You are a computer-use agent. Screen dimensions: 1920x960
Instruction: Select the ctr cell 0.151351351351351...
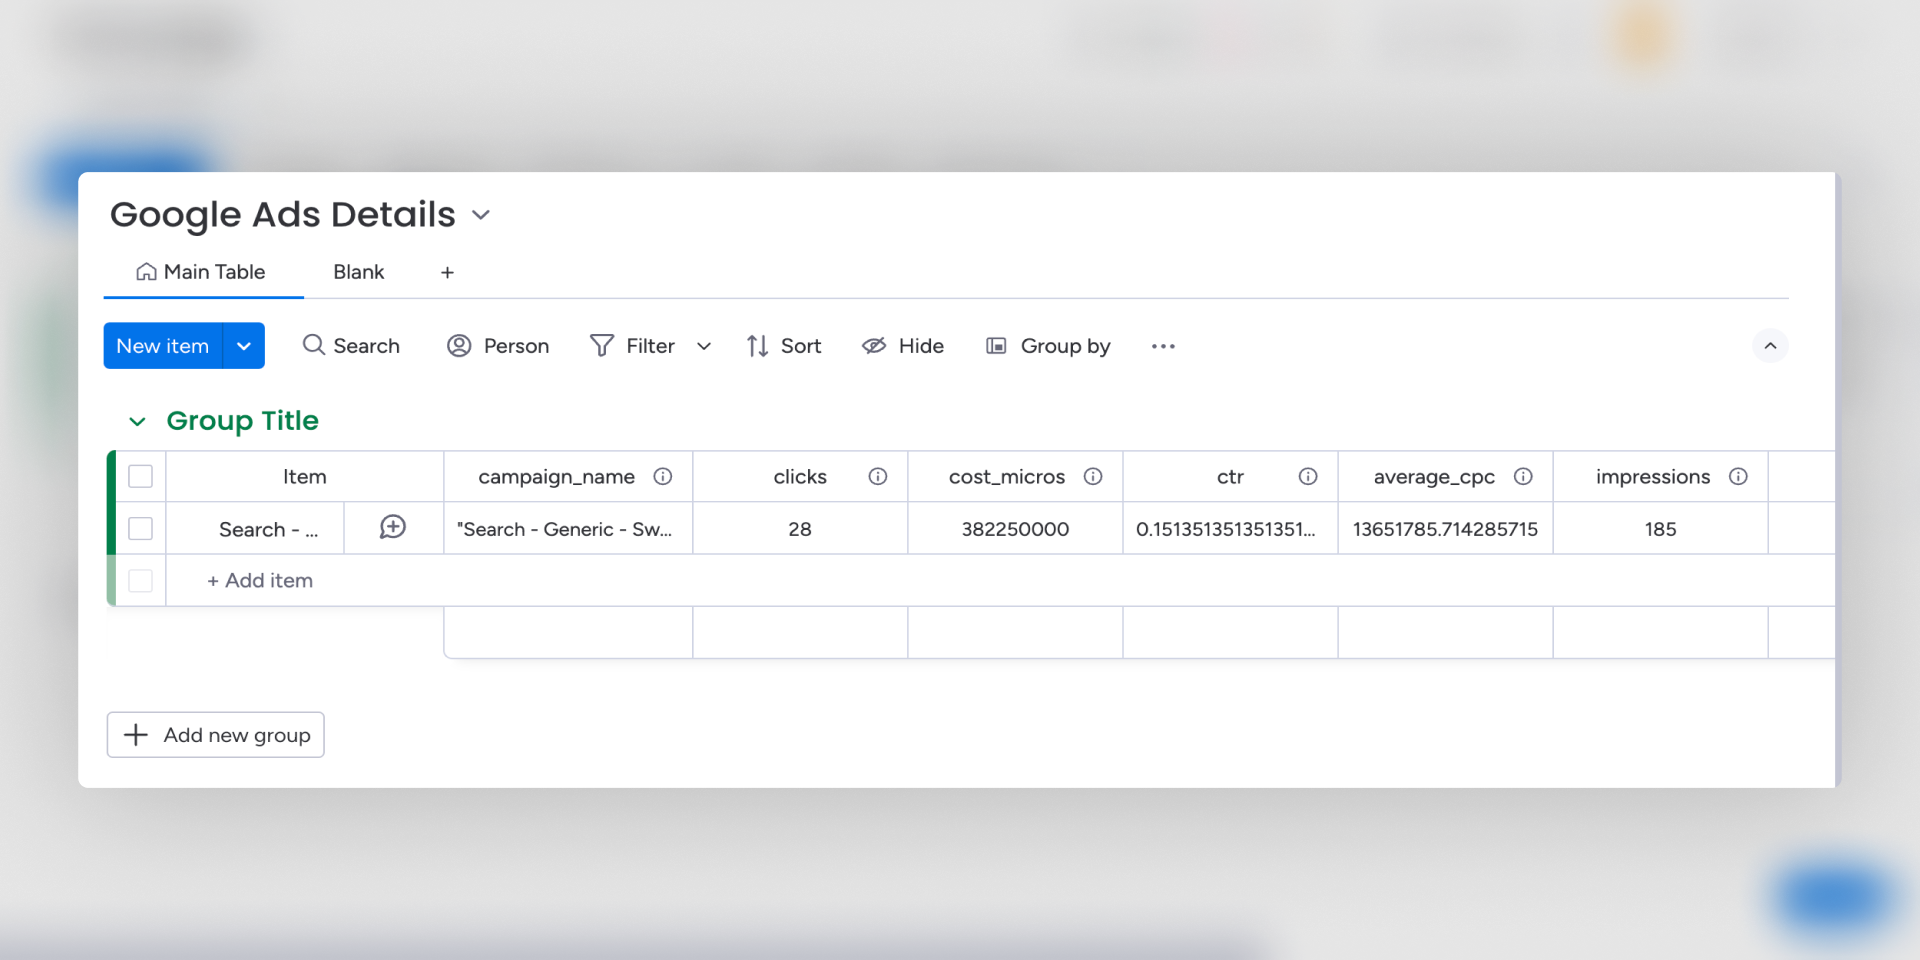point(1230,528)
